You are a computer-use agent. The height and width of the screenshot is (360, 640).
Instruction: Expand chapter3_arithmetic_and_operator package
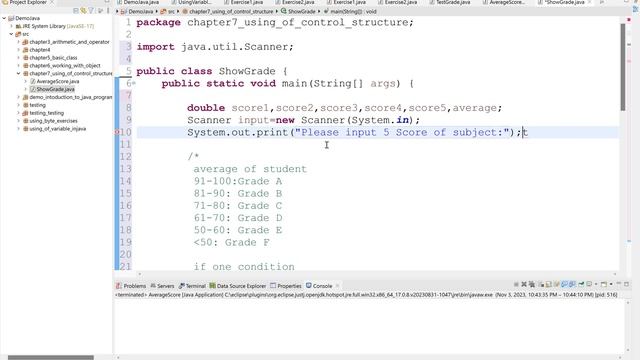coord(19,42)
